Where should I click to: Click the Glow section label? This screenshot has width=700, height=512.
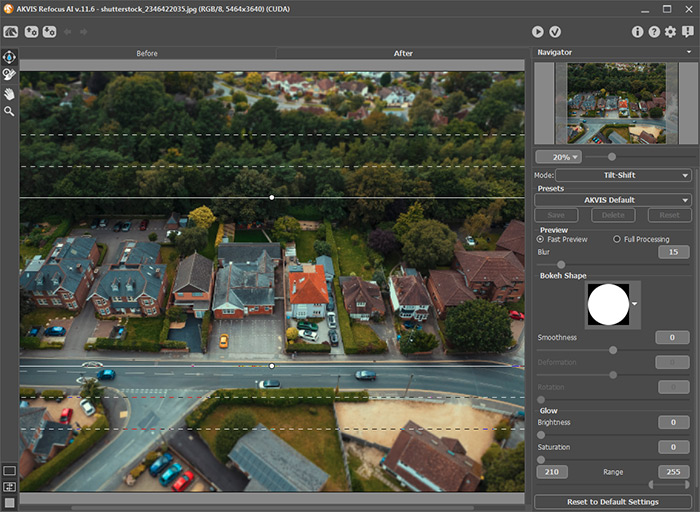548,411
